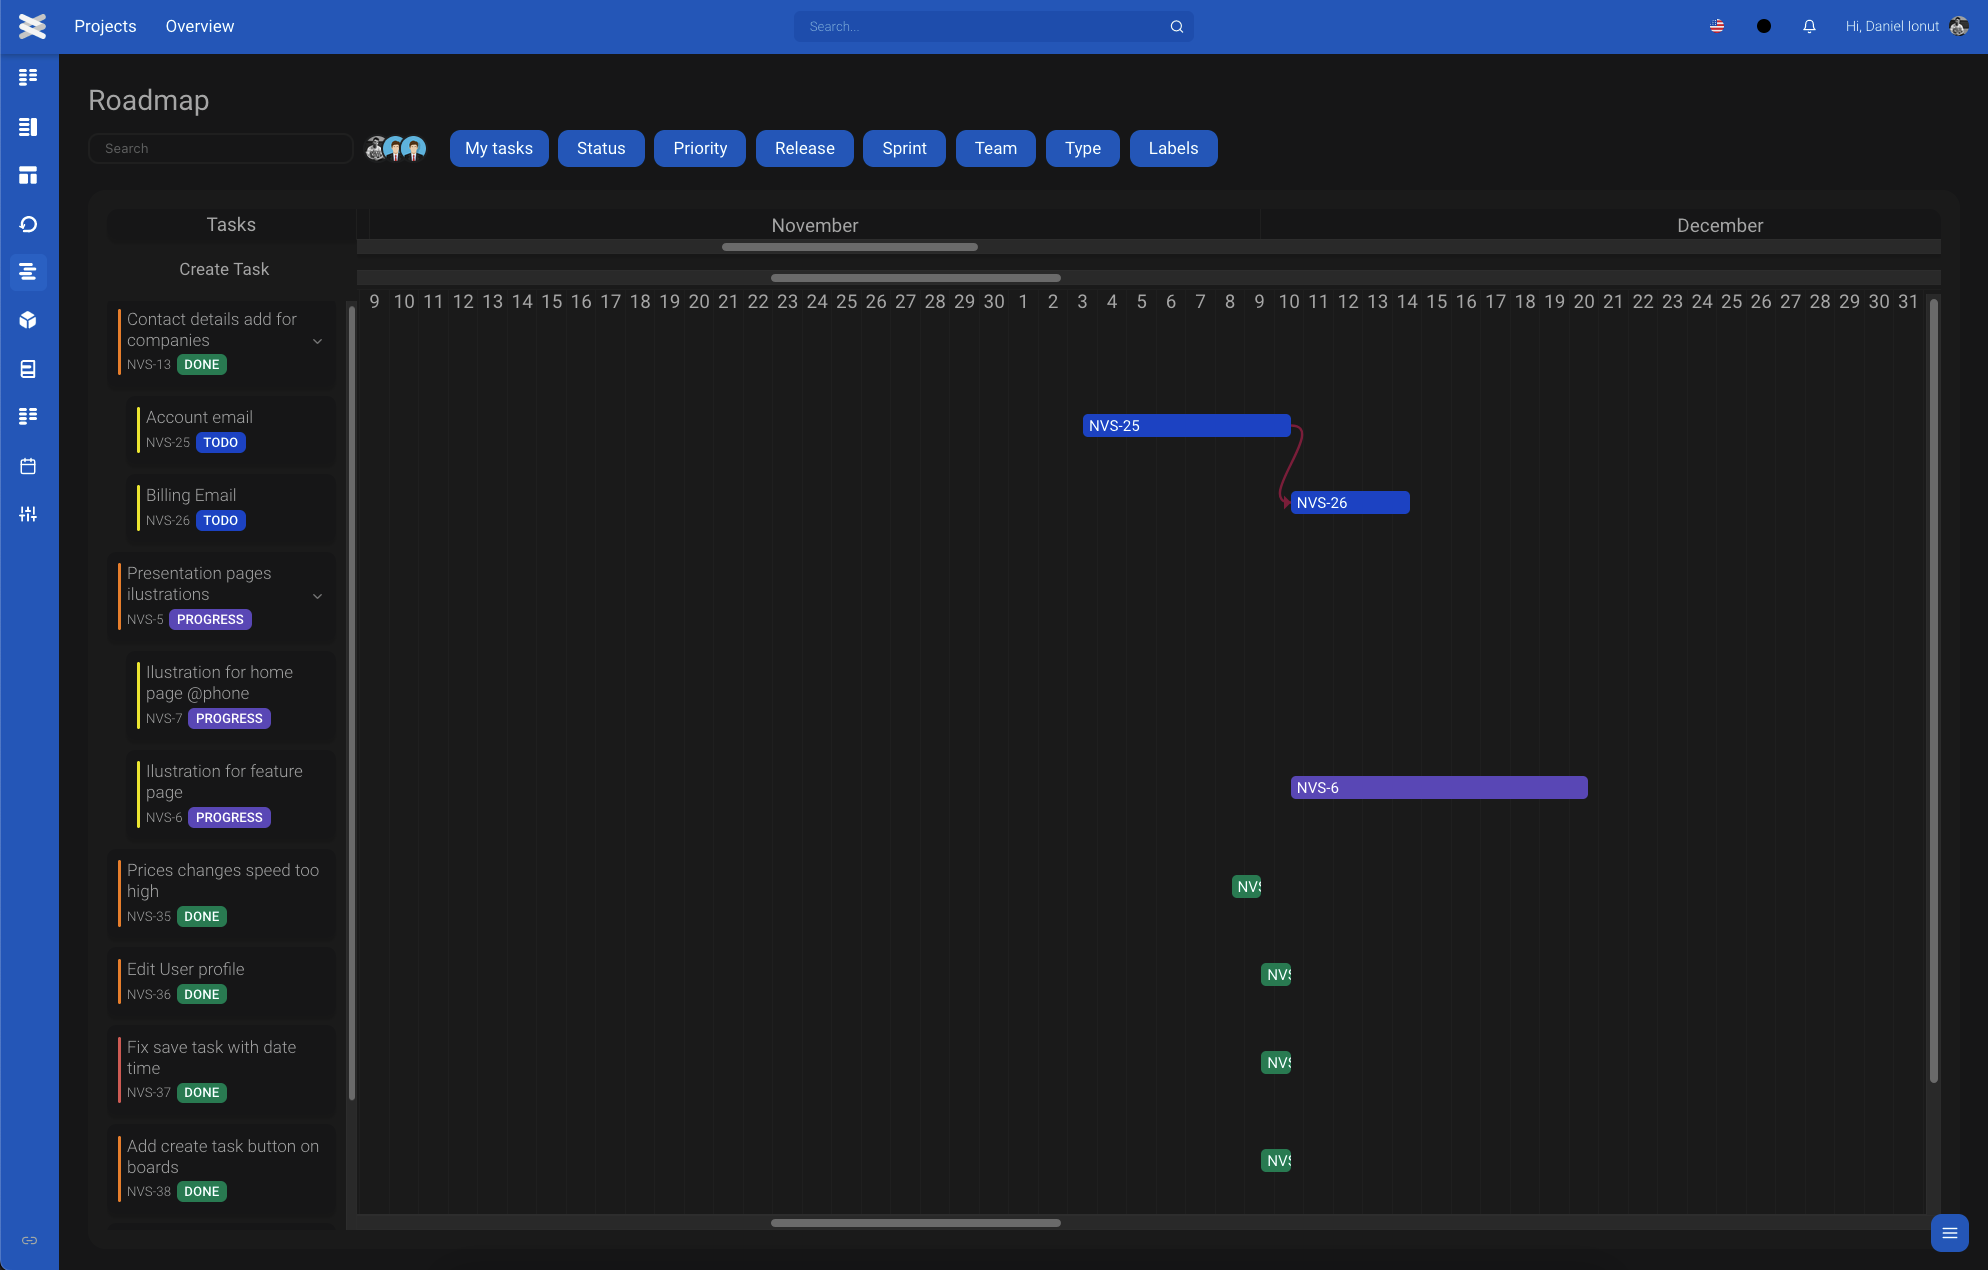Click the sprint cycle refresh icon
The image size is (1988, 1270).
tap(28, 224)
